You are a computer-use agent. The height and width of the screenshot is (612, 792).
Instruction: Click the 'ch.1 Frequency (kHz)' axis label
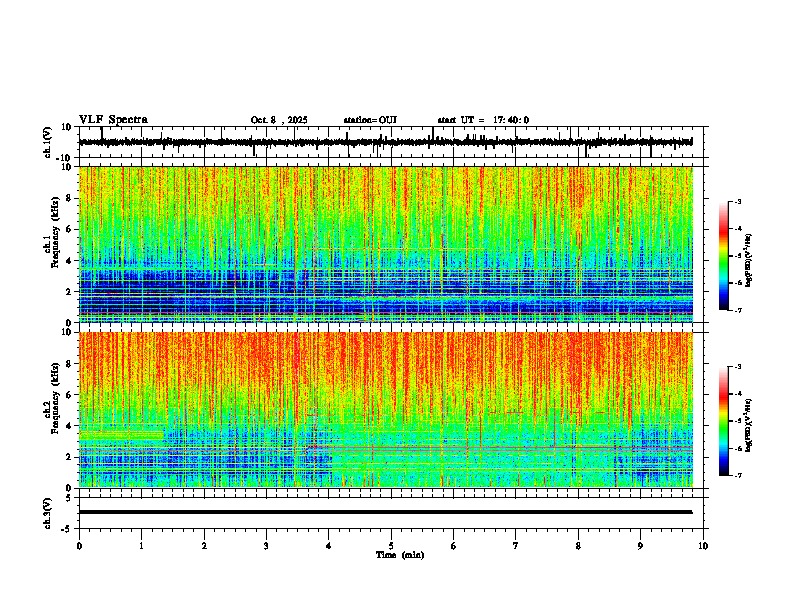click(x=51, y=233)
